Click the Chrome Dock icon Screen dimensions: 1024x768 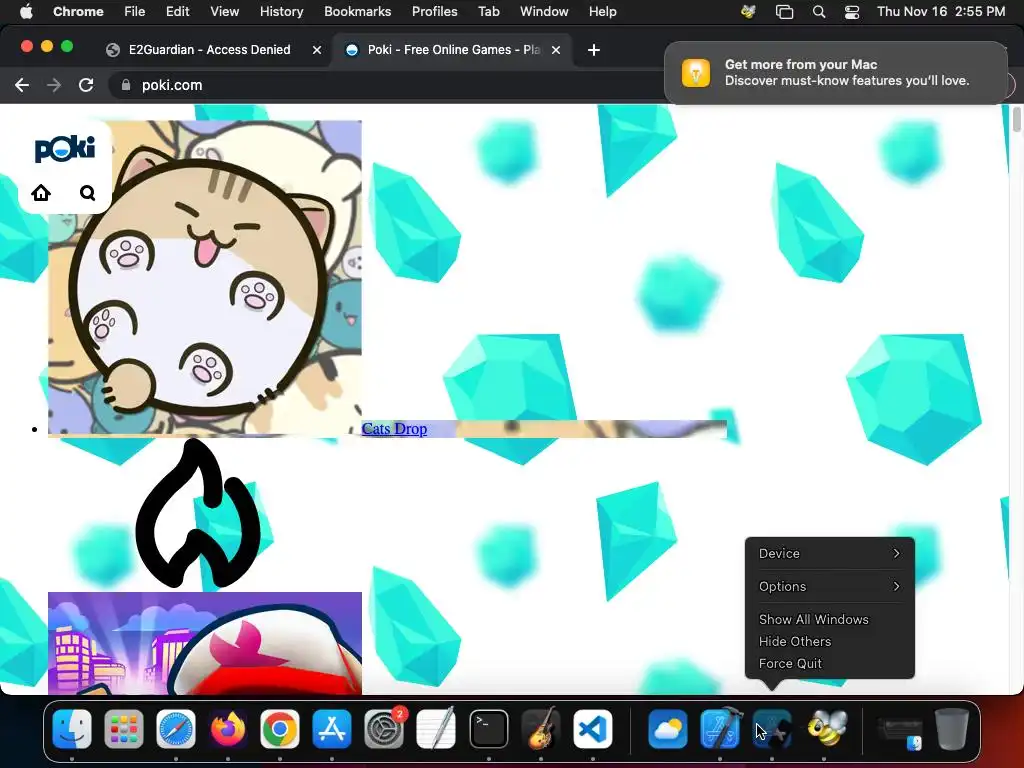[x=280, y=729]
